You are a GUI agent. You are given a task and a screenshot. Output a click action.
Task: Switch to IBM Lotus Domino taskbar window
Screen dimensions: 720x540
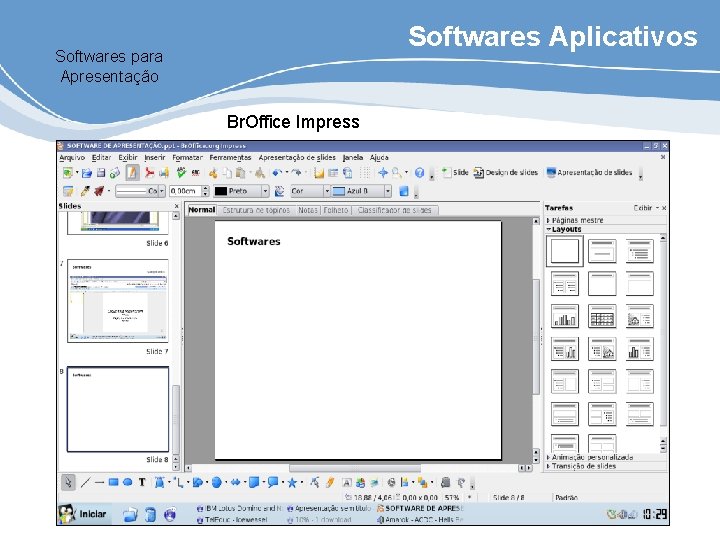[239, 508]
